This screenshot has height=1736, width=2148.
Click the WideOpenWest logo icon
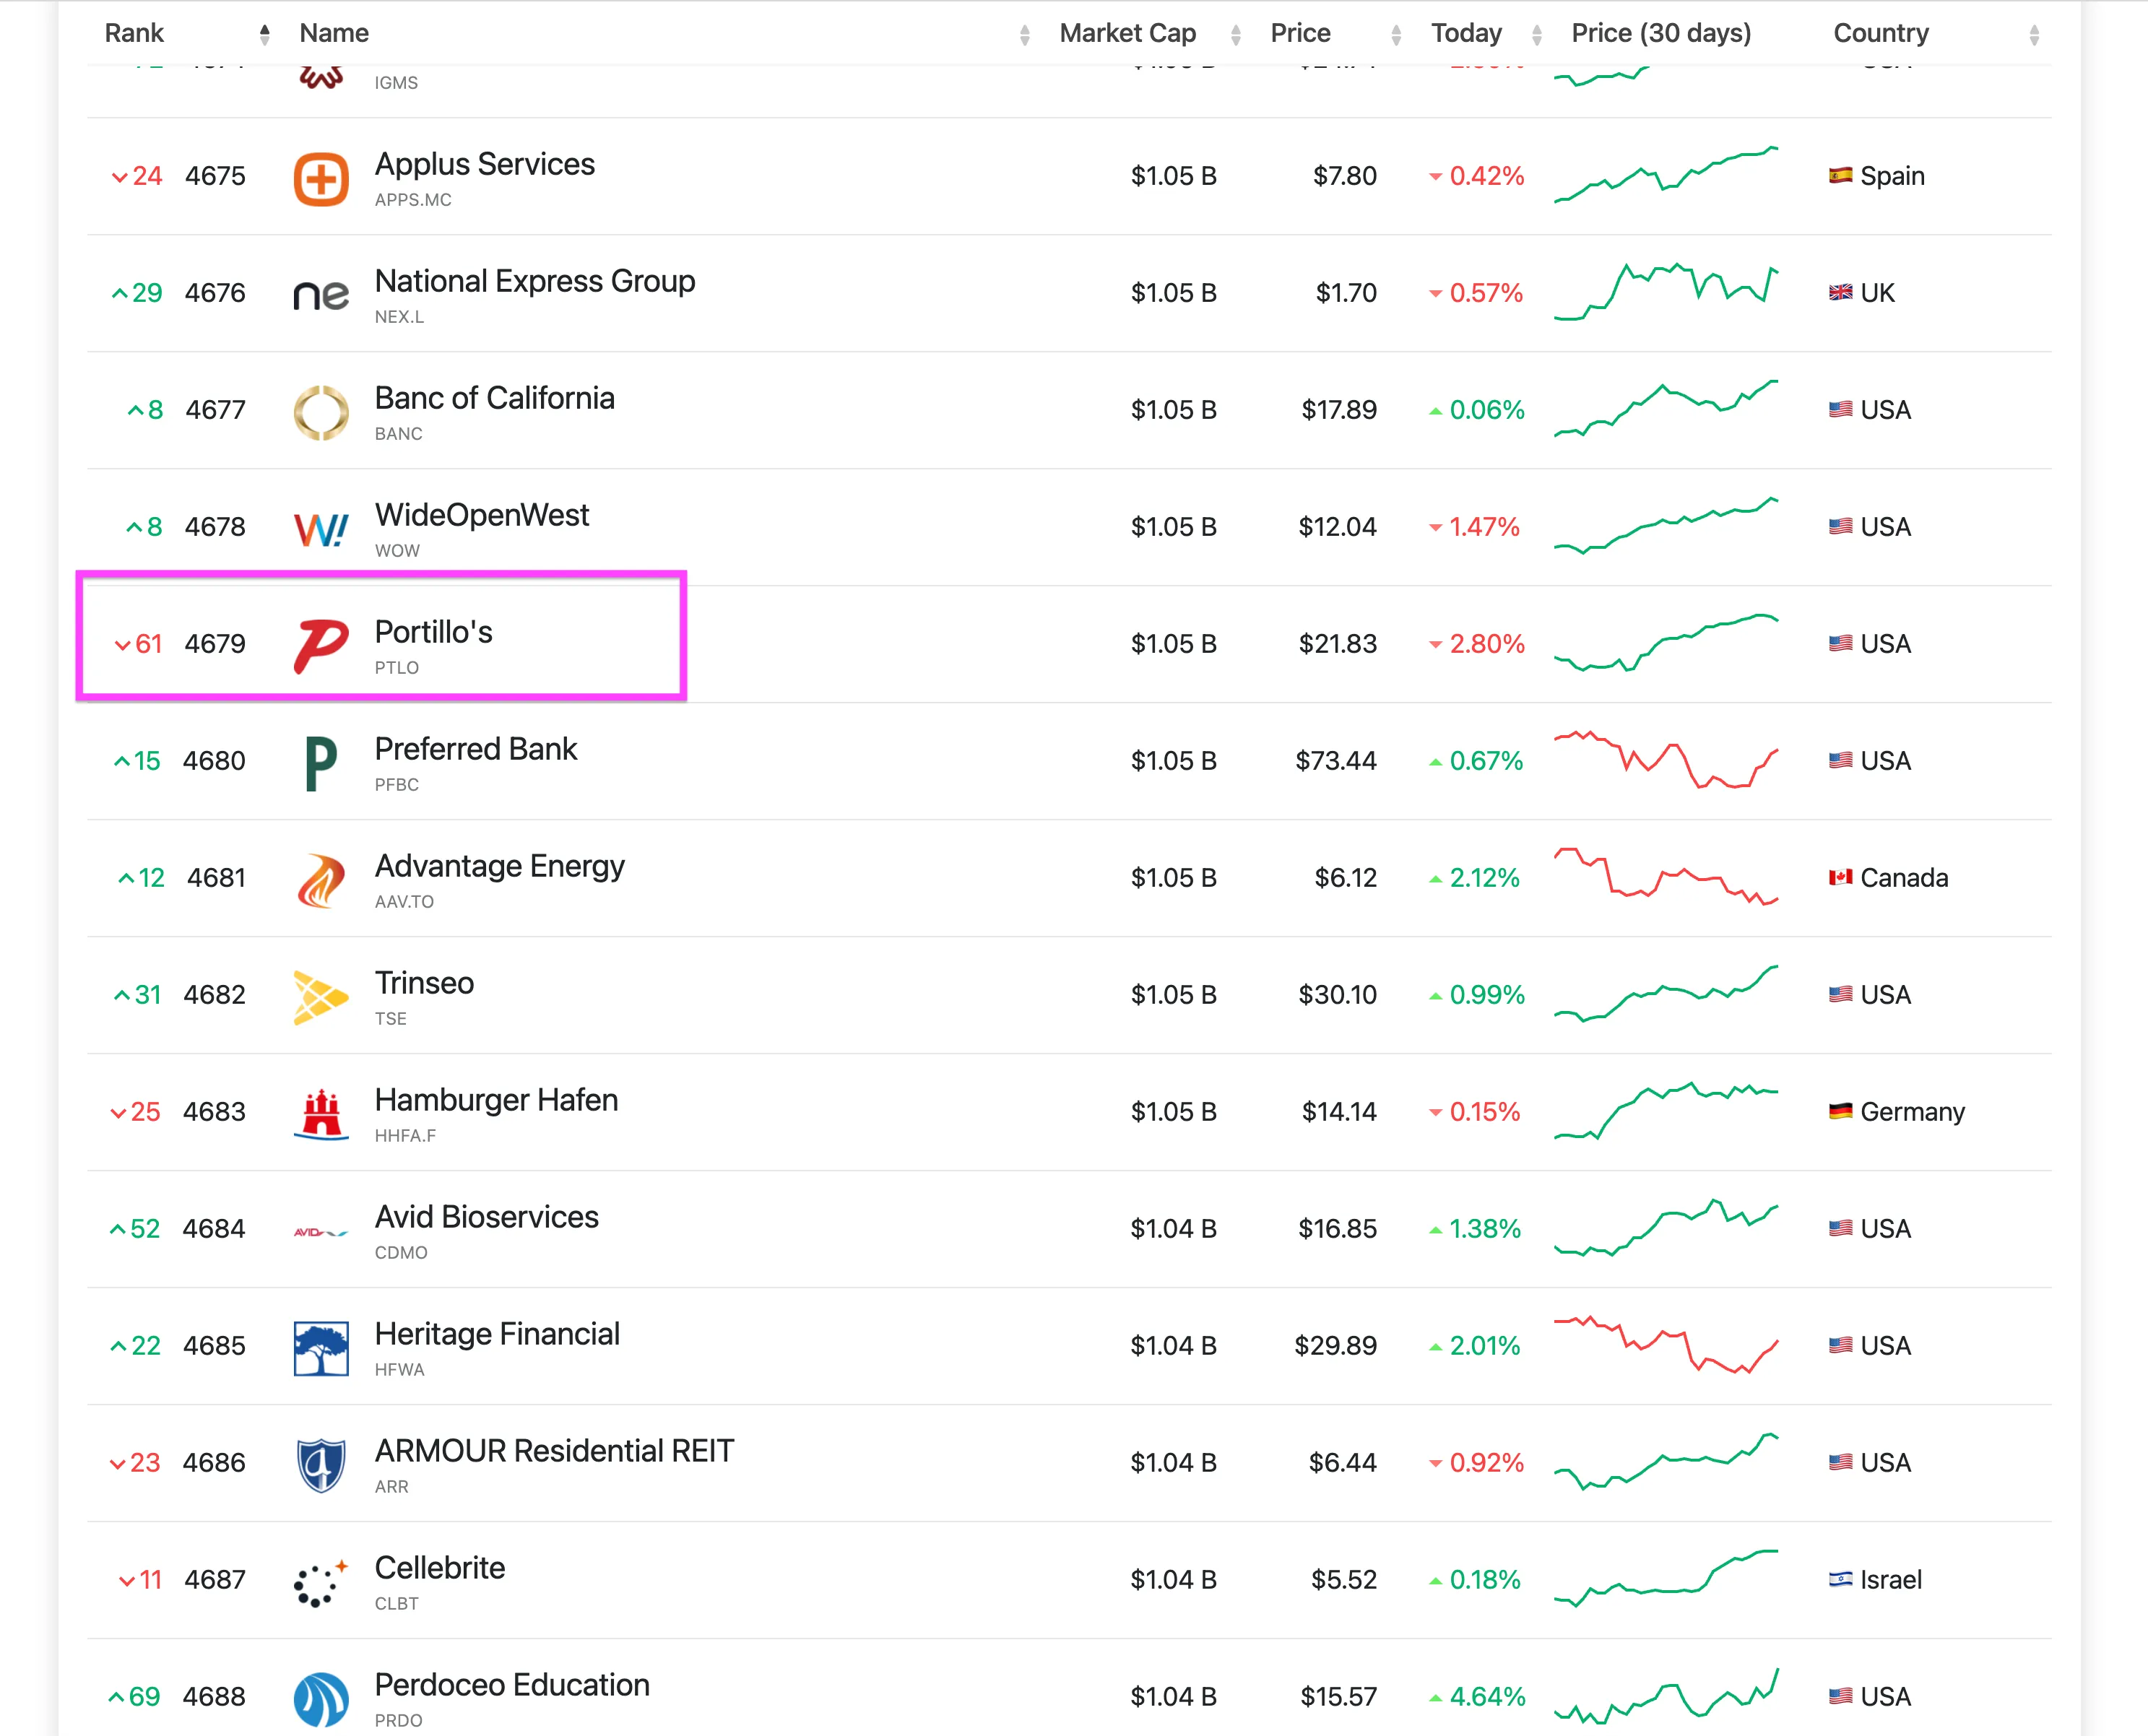click(x=321, y=529)
